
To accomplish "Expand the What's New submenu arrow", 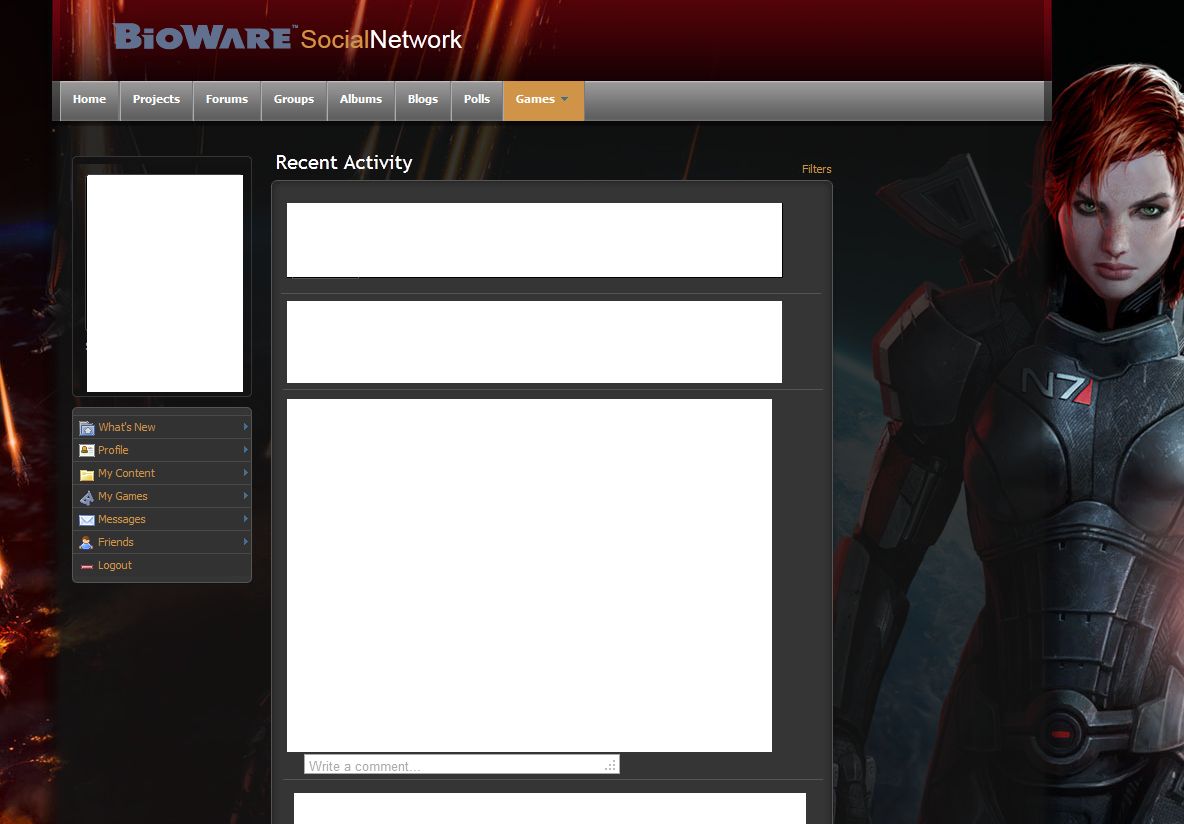I will click(x=245, y=427).
